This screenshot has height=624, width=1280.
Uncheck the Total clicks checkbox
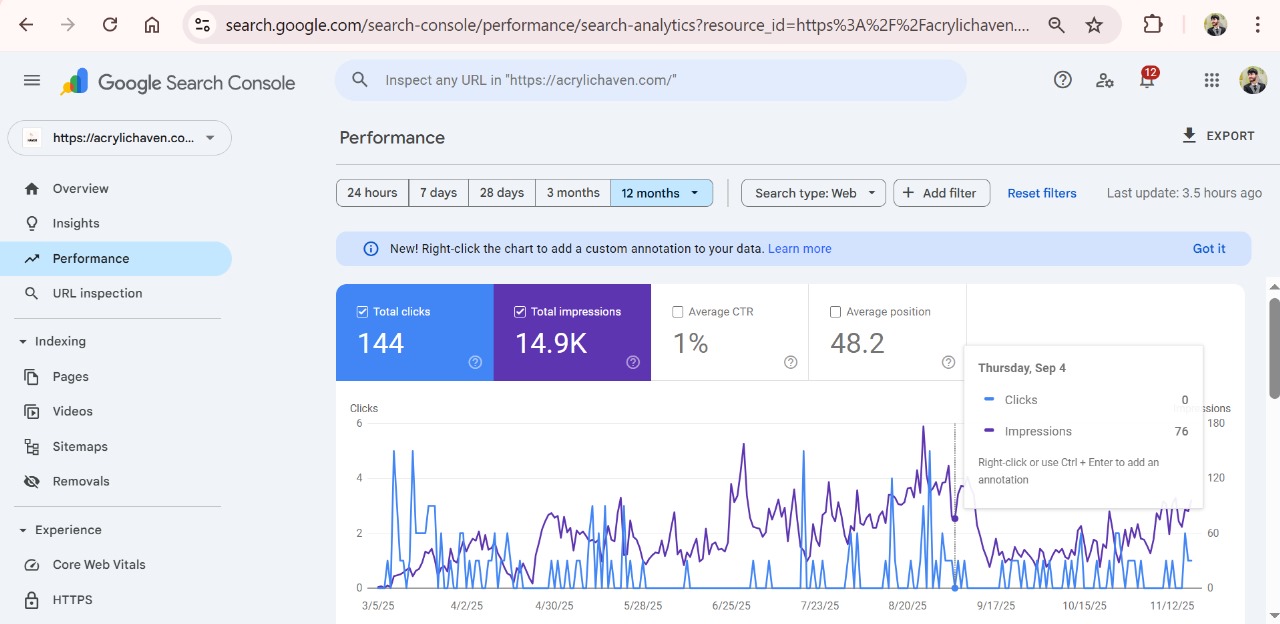362,312
